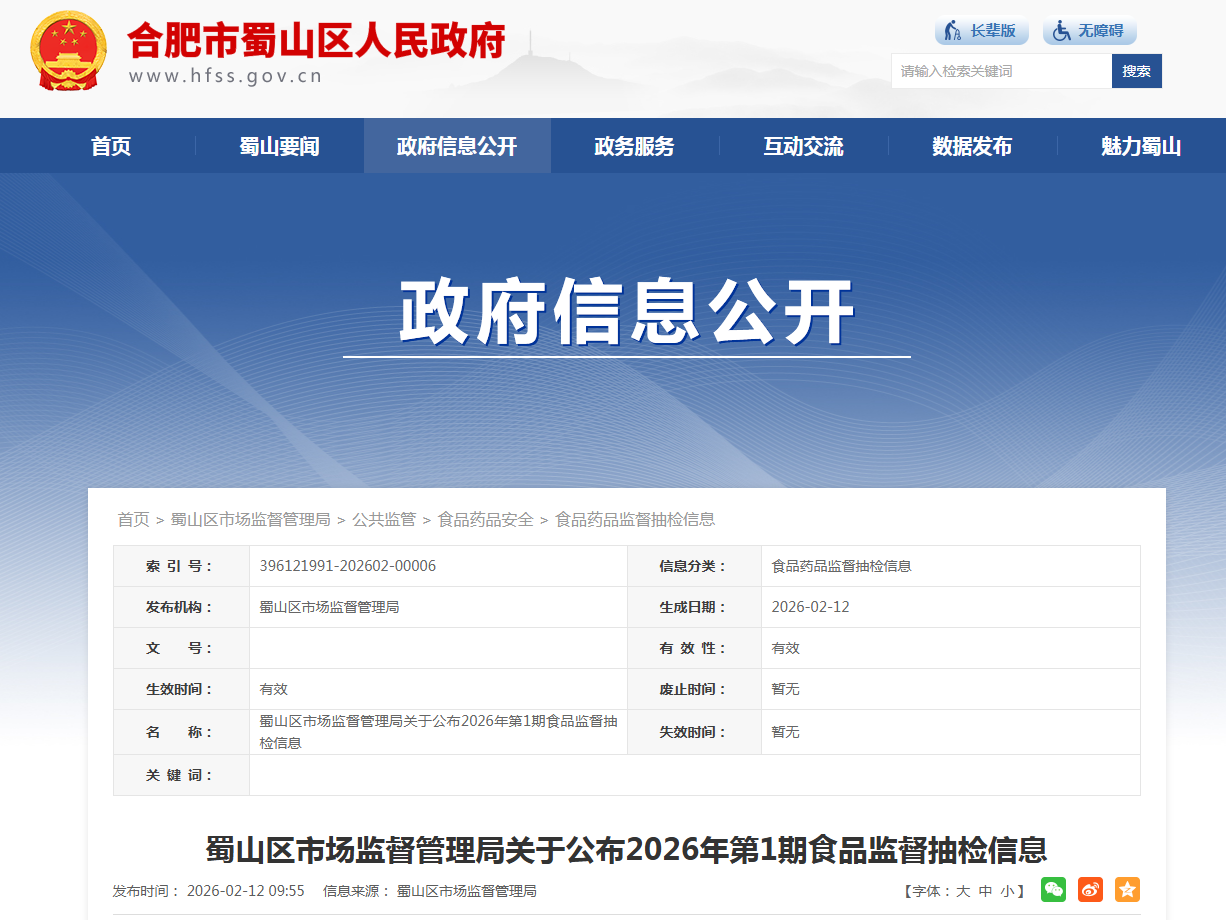The height and width of the screenshot is (920, 1226).
Task: Open the 数据发布 menu item
Action: pyautogui.click(x=972, y=146)
